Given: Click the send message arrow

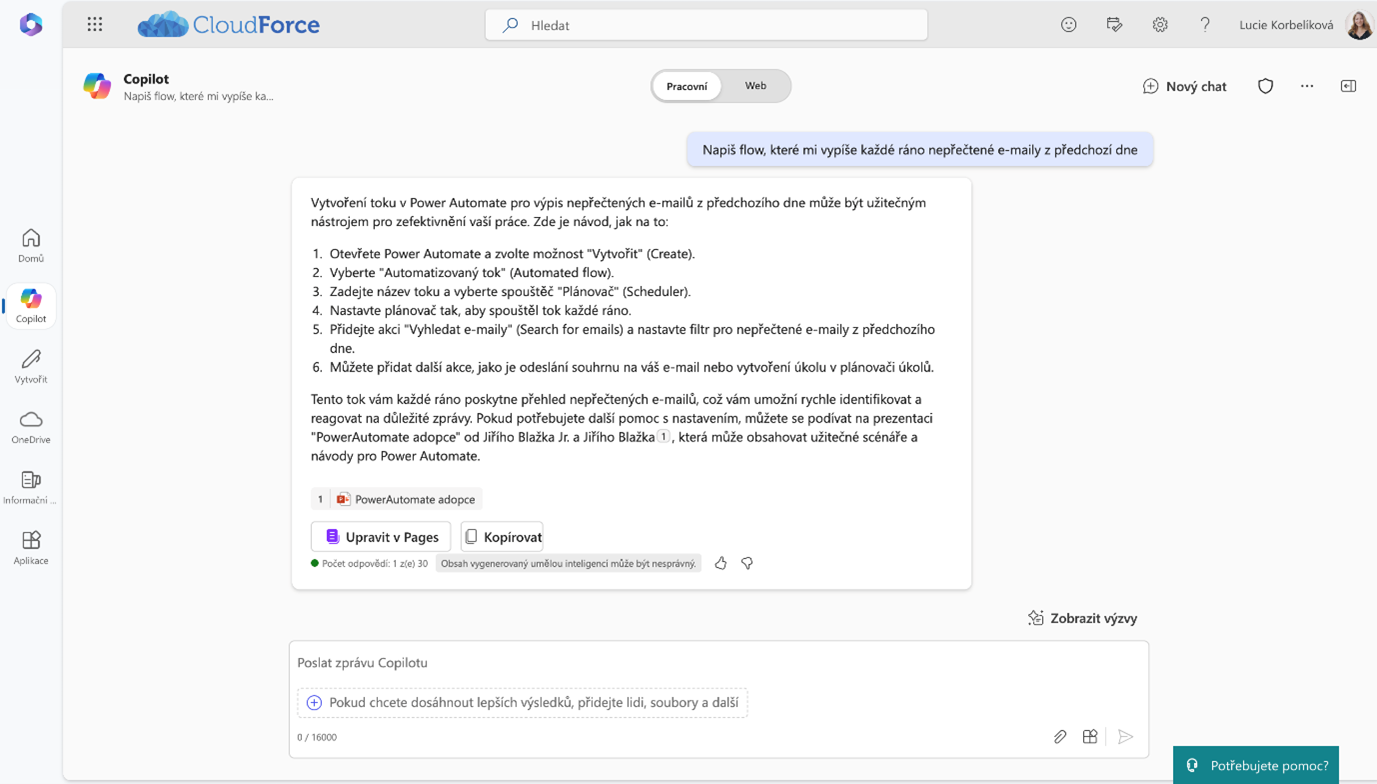Looking at the screenshot, I should click(x=1126, y=737).
